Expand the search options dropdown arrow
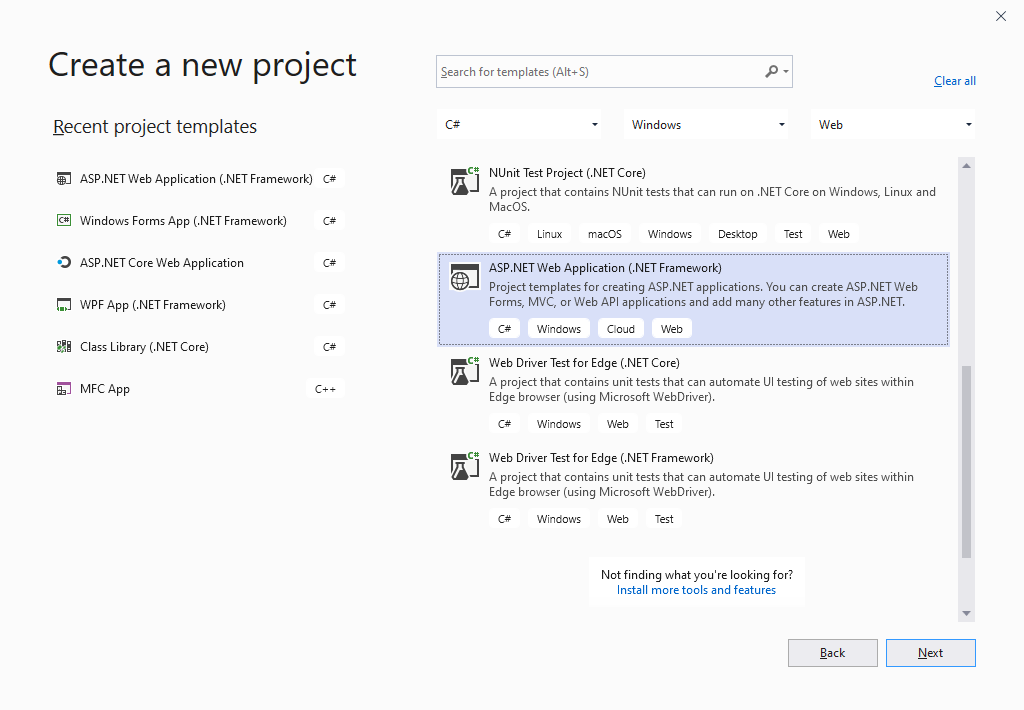Viewport: 1024px width, 710px height. 786,72
